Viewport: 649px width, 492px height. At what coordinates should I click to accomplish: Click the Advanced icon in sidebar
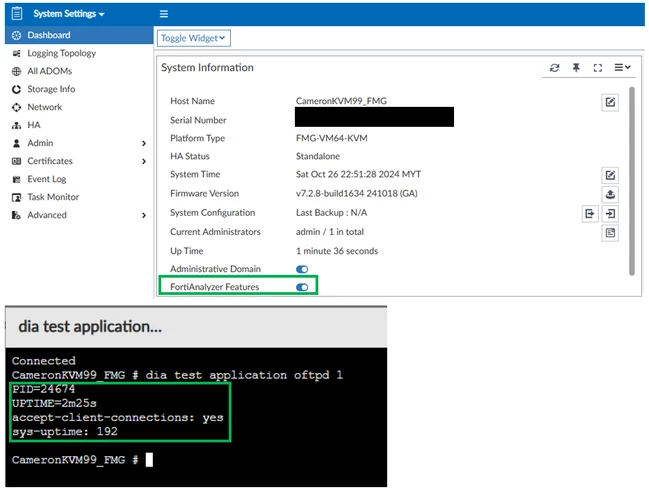coord(16,216)
